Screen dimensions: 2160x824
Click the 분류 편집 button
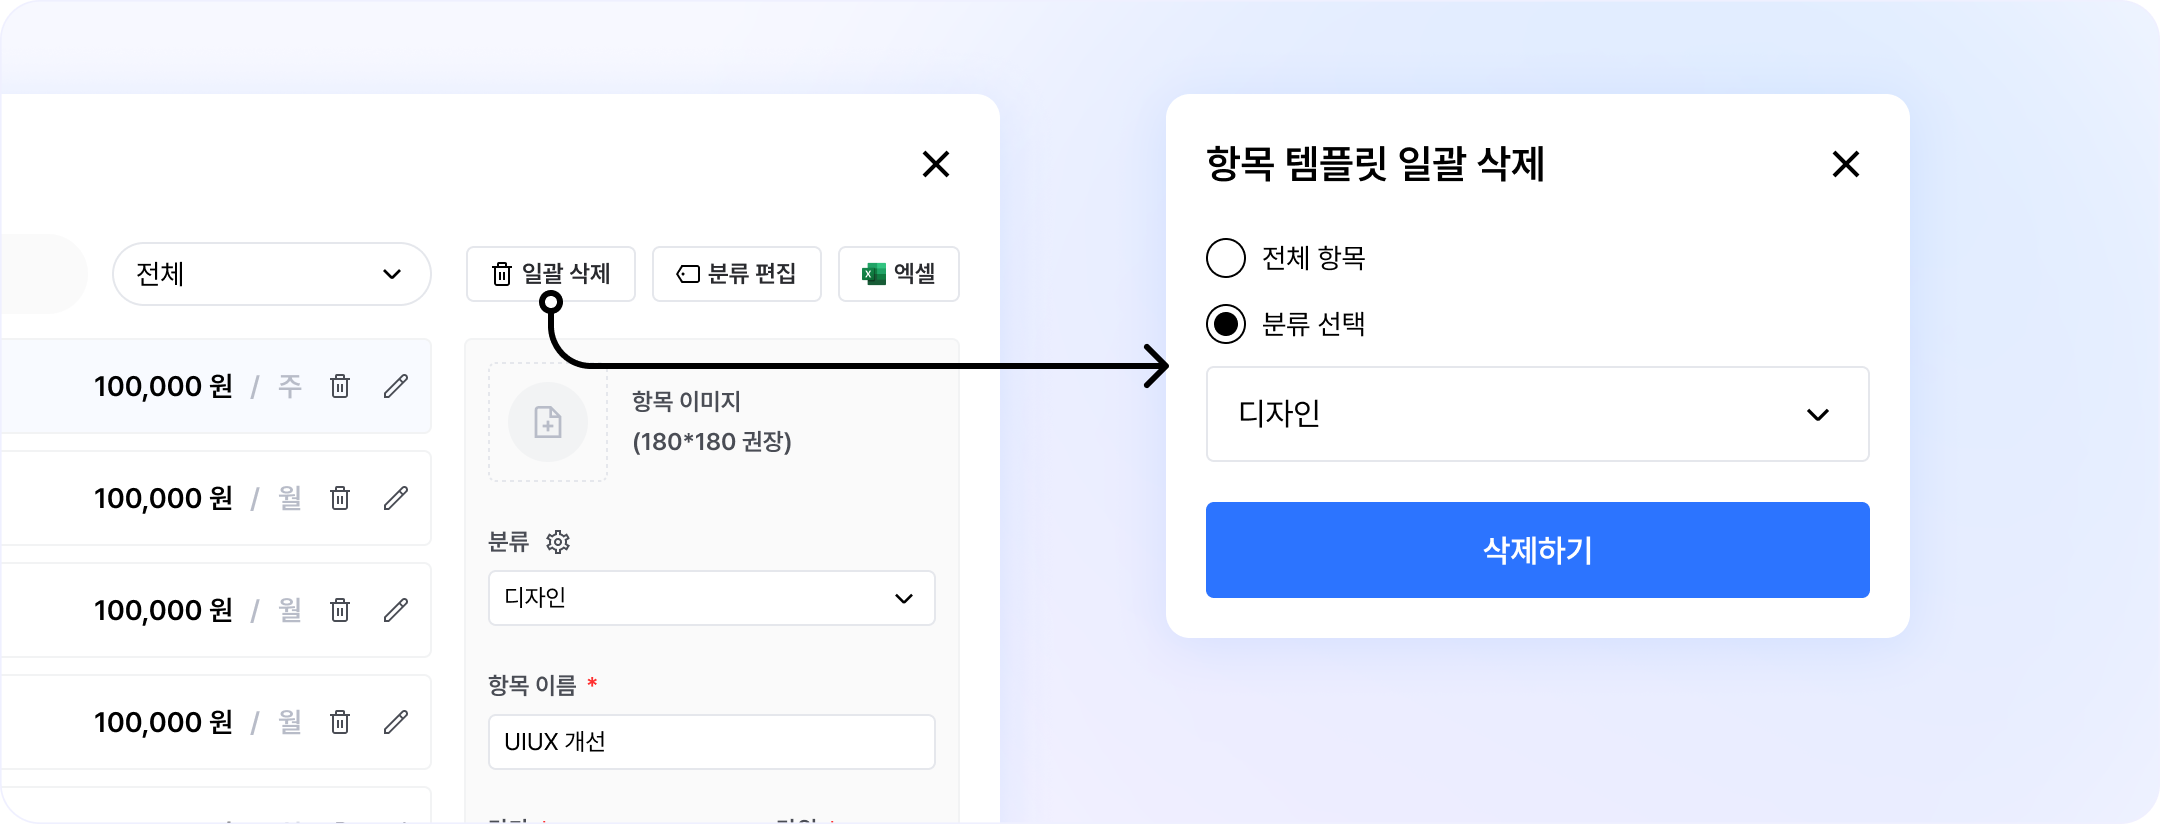(x=736, y=274)
